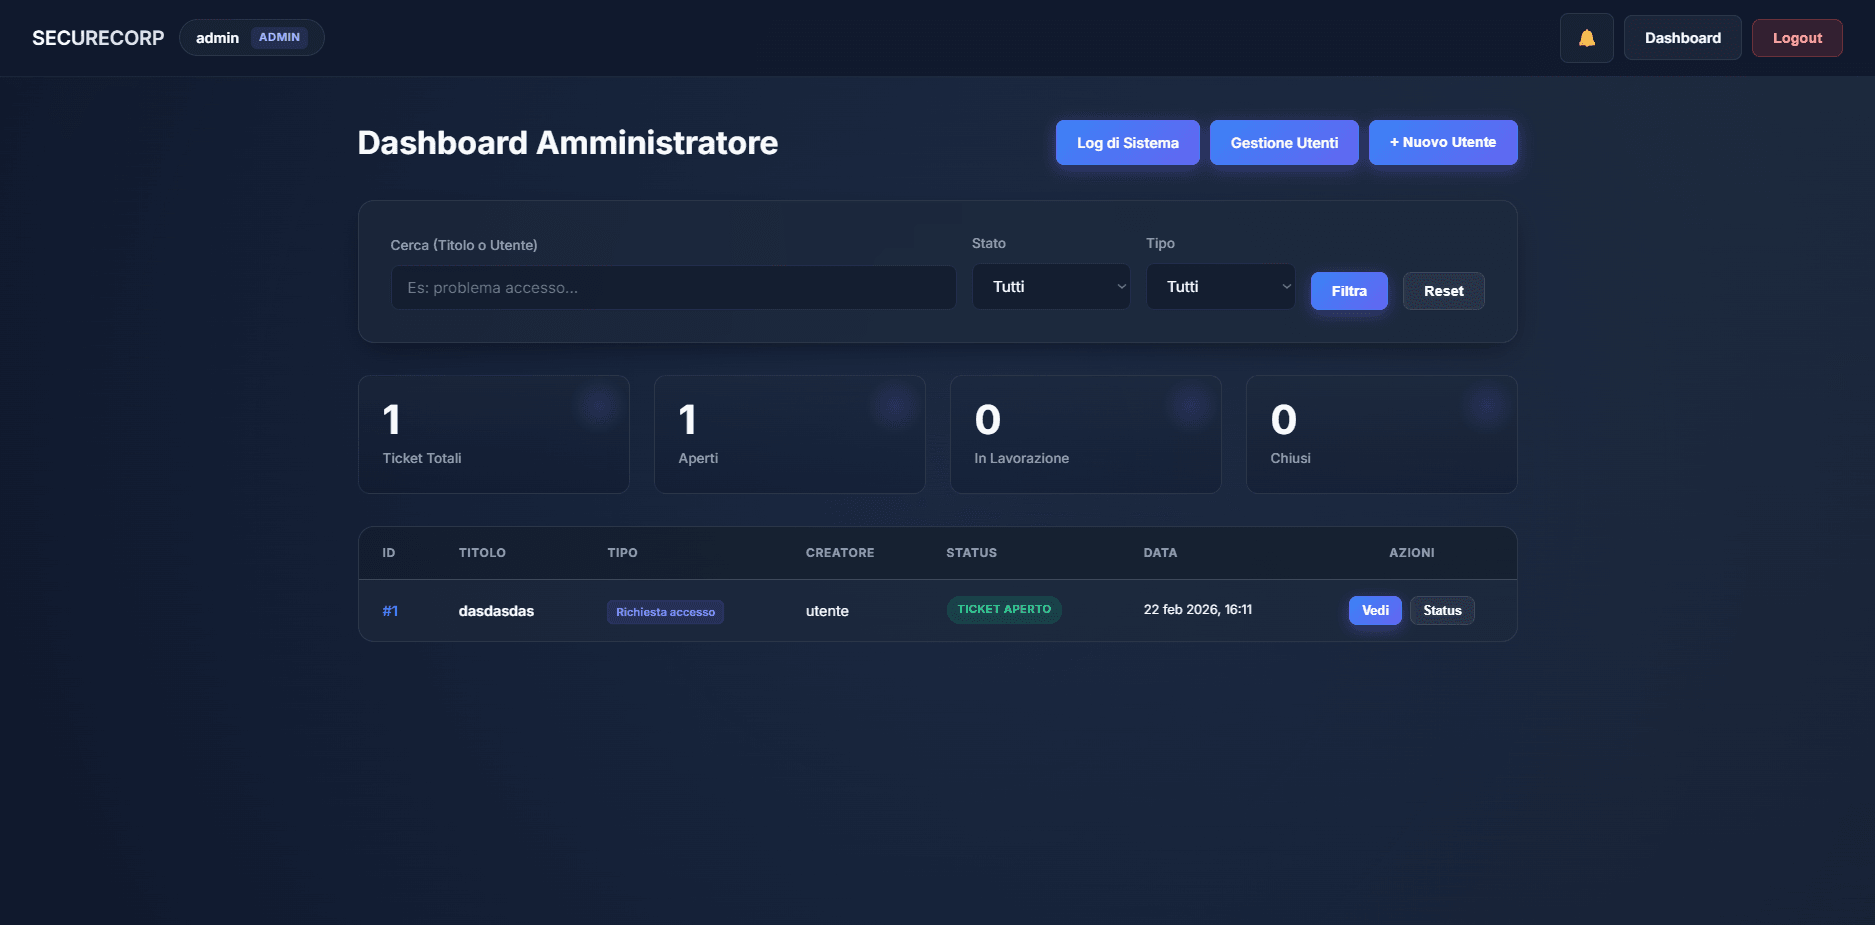
Task: Create a user with + Nuovo Utente
Action: pyautogui.click(x=1443, y=143)
